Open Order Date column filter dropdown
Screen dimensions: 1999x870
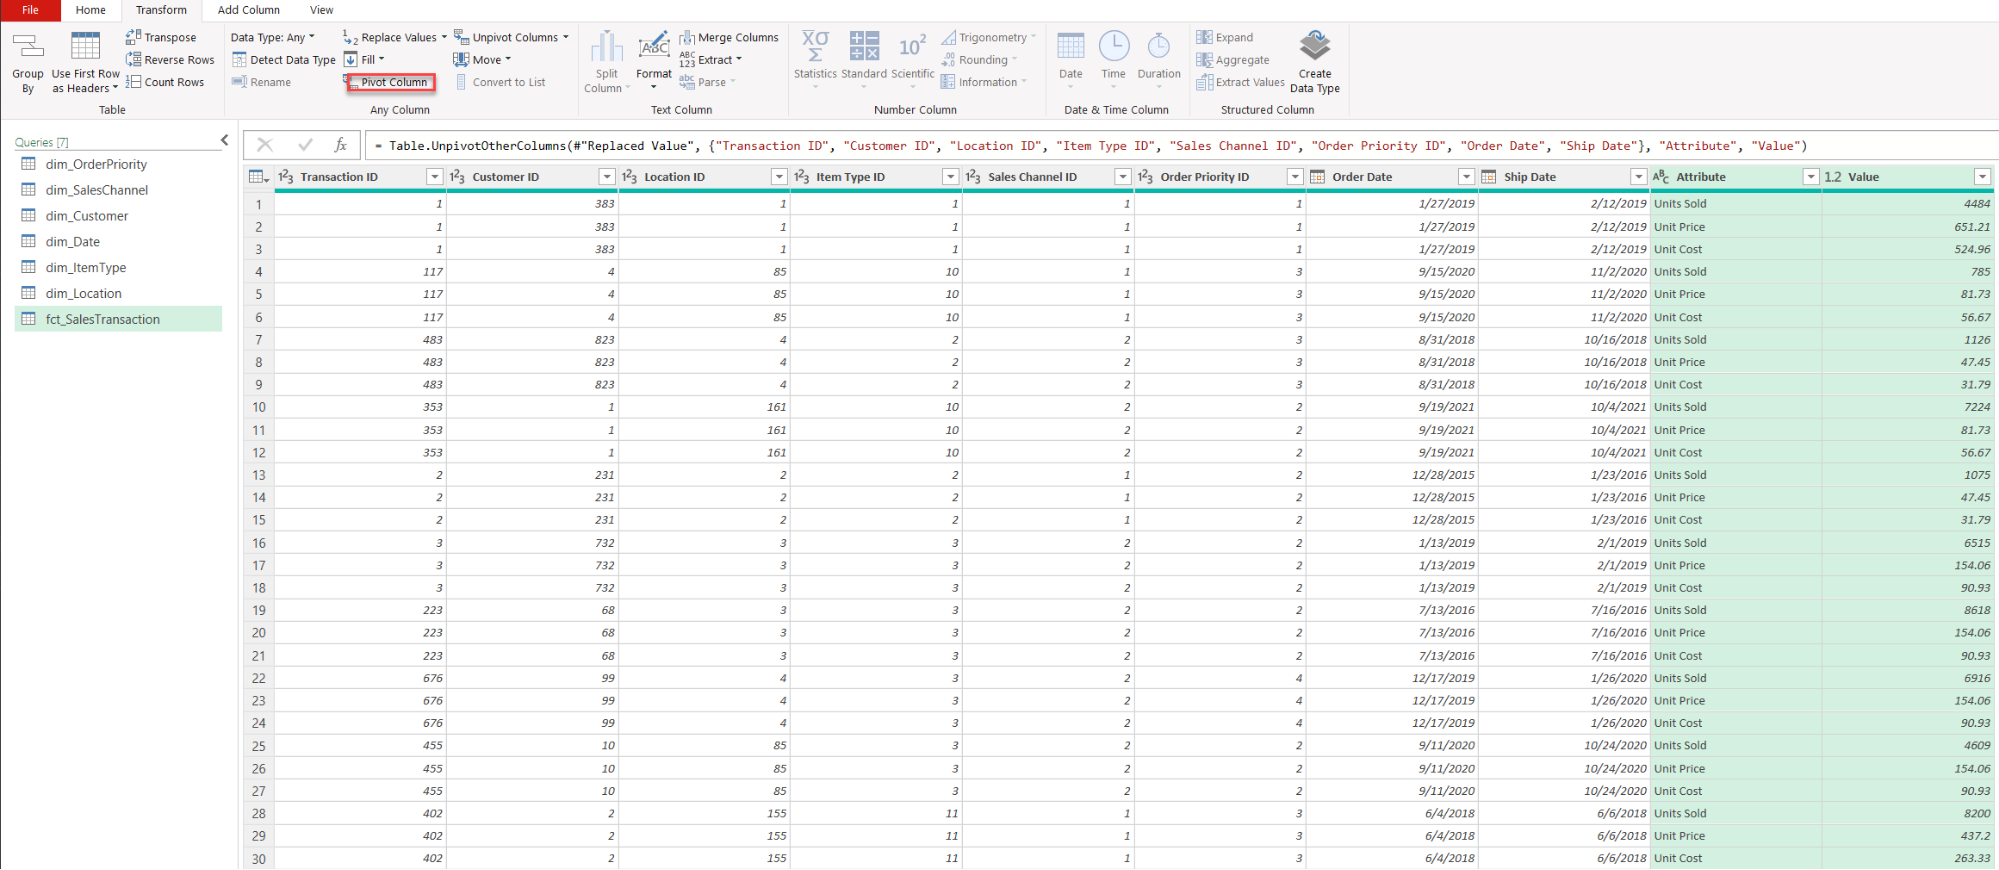tap(1466, 177)
